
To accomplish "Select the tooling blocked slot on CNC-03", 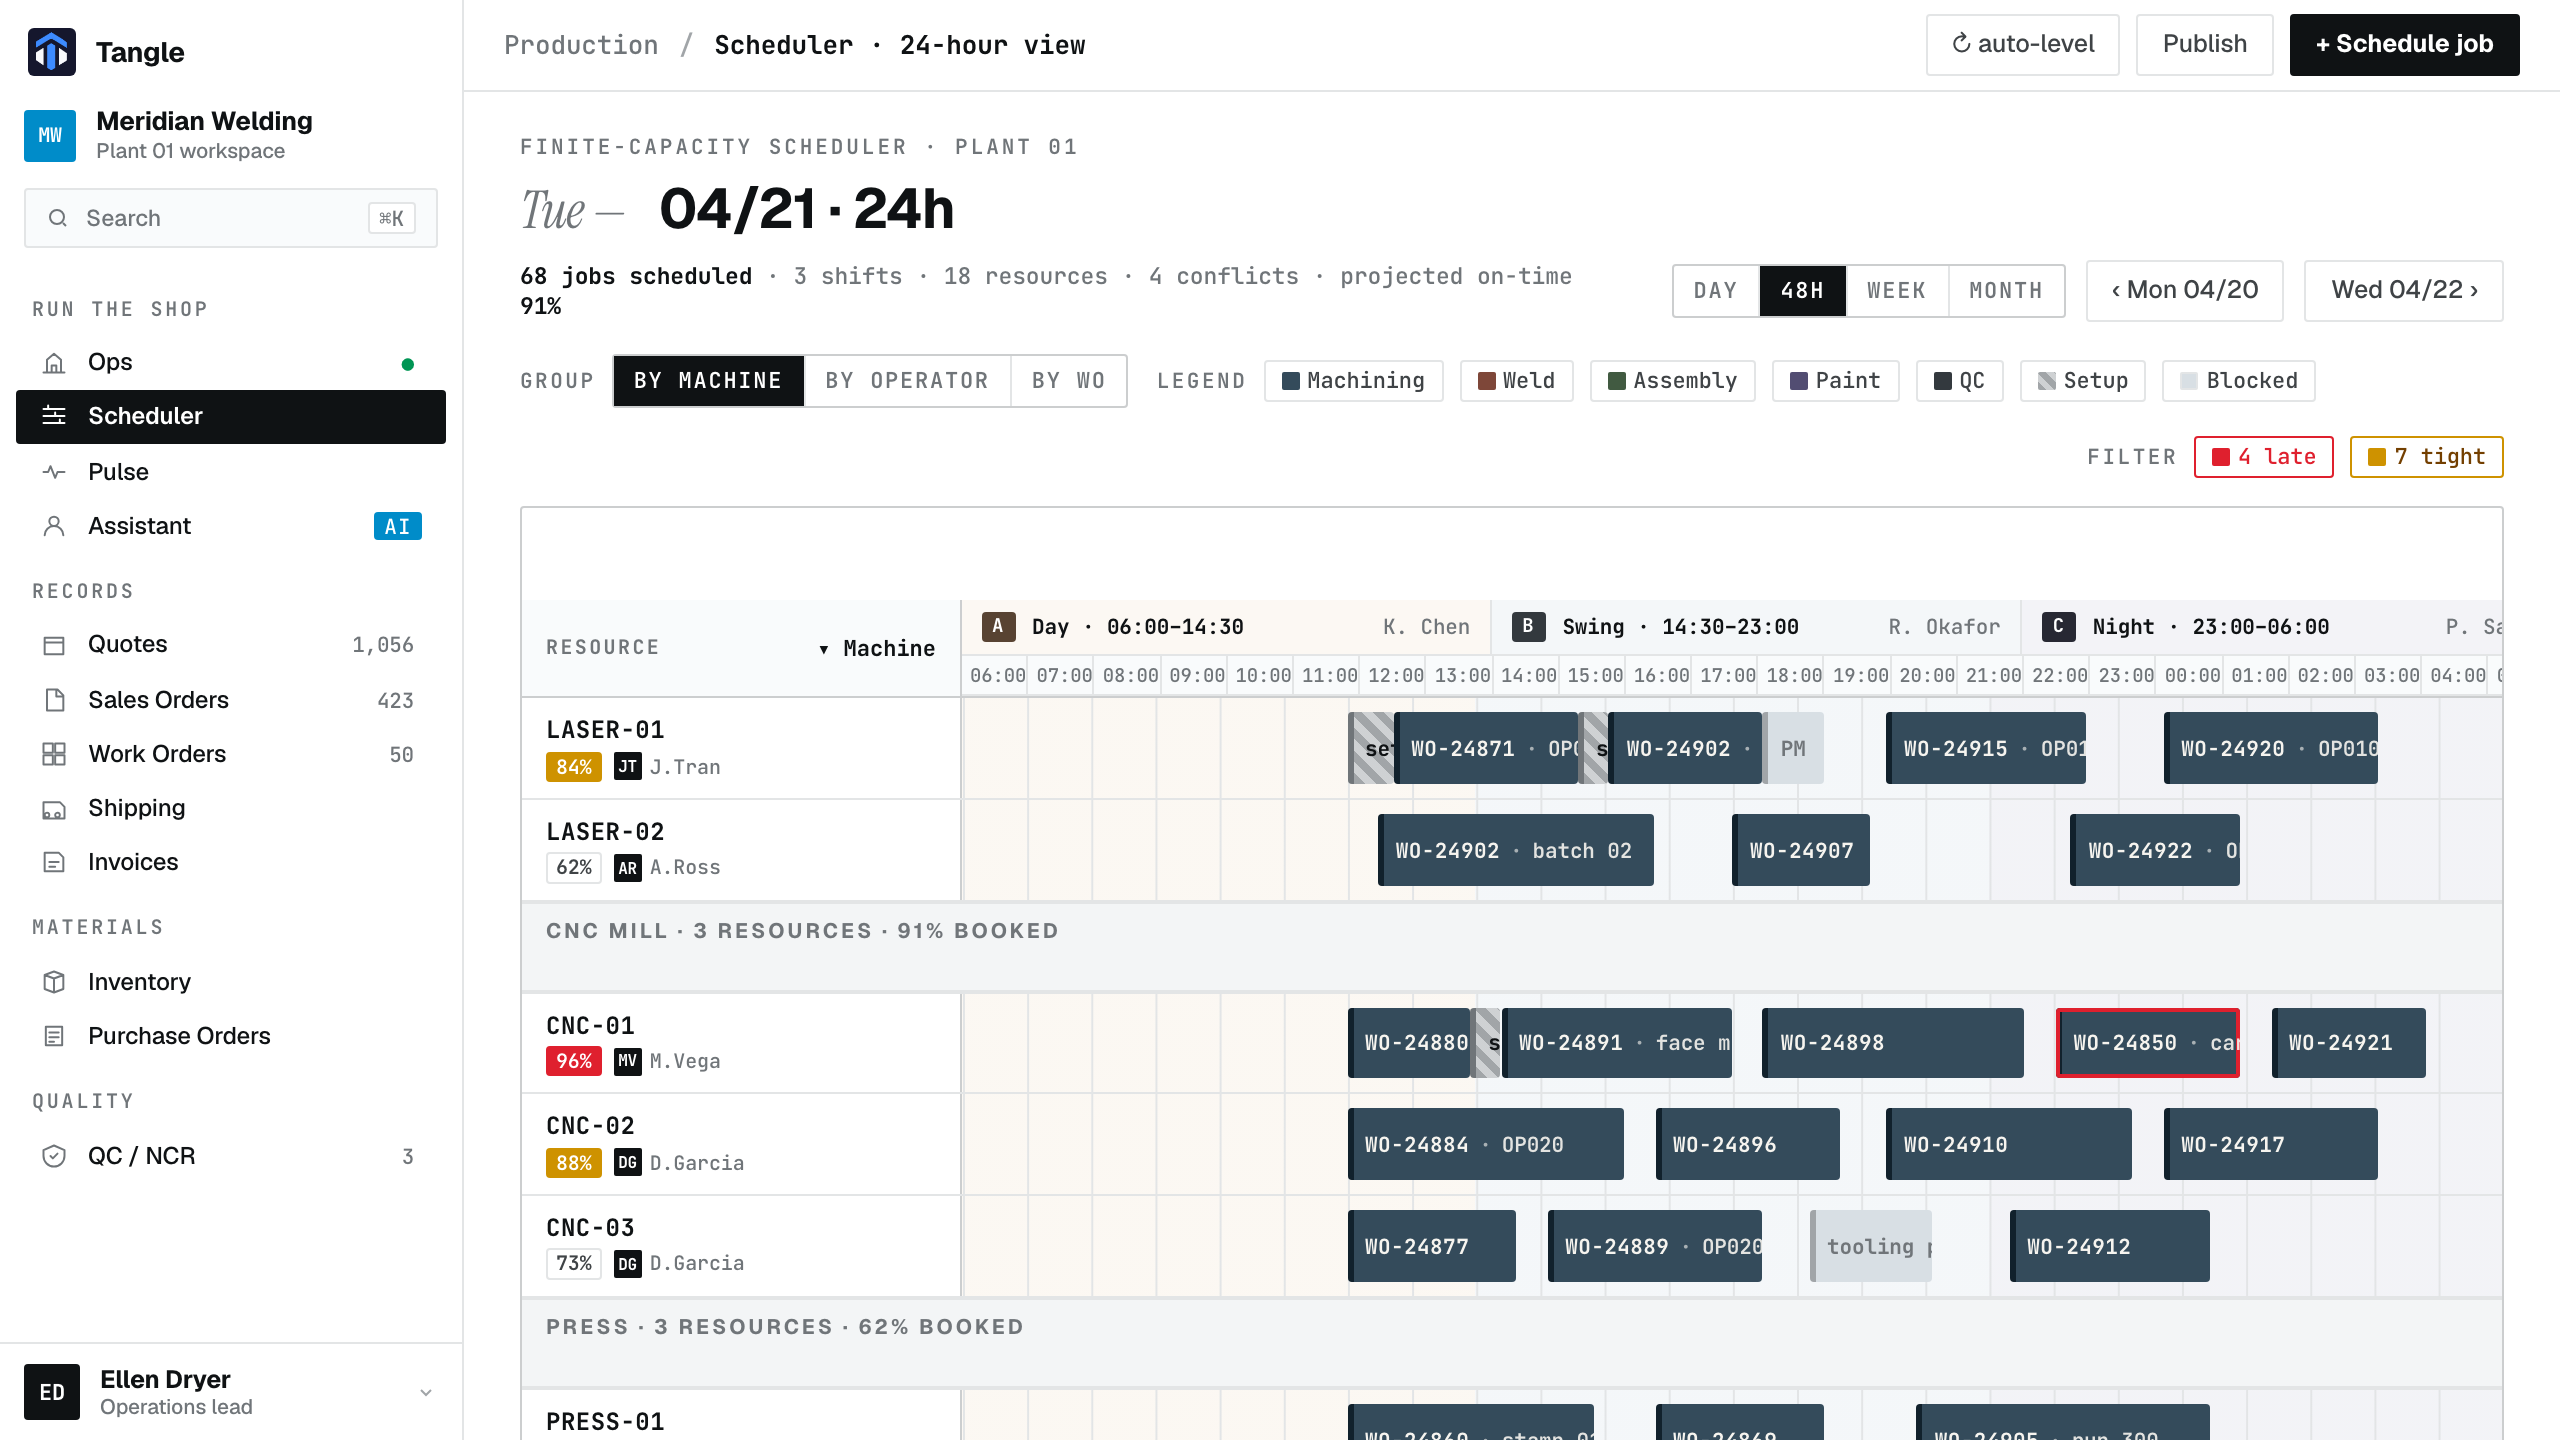I will (x=1870, y=1246).
